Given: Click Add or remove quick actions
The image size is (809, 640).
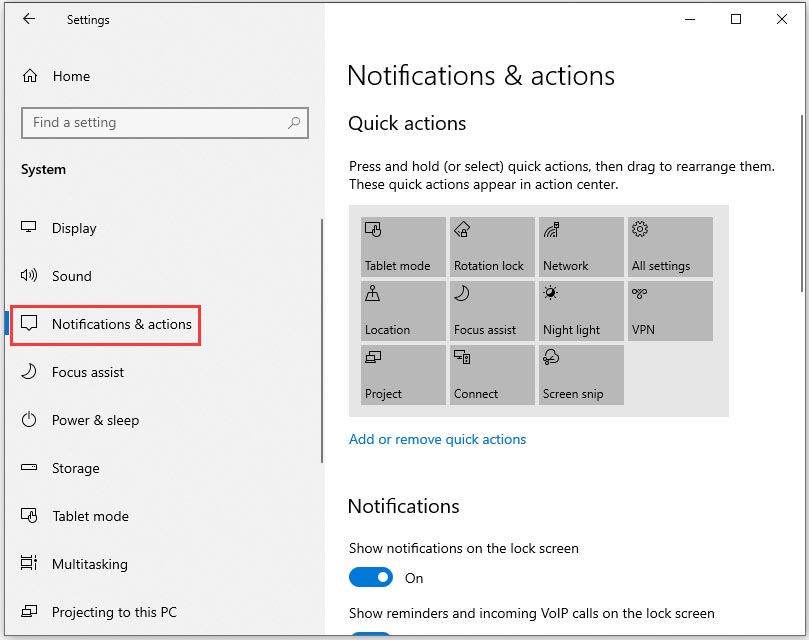Looking at the screenshot, I should 438,439.
